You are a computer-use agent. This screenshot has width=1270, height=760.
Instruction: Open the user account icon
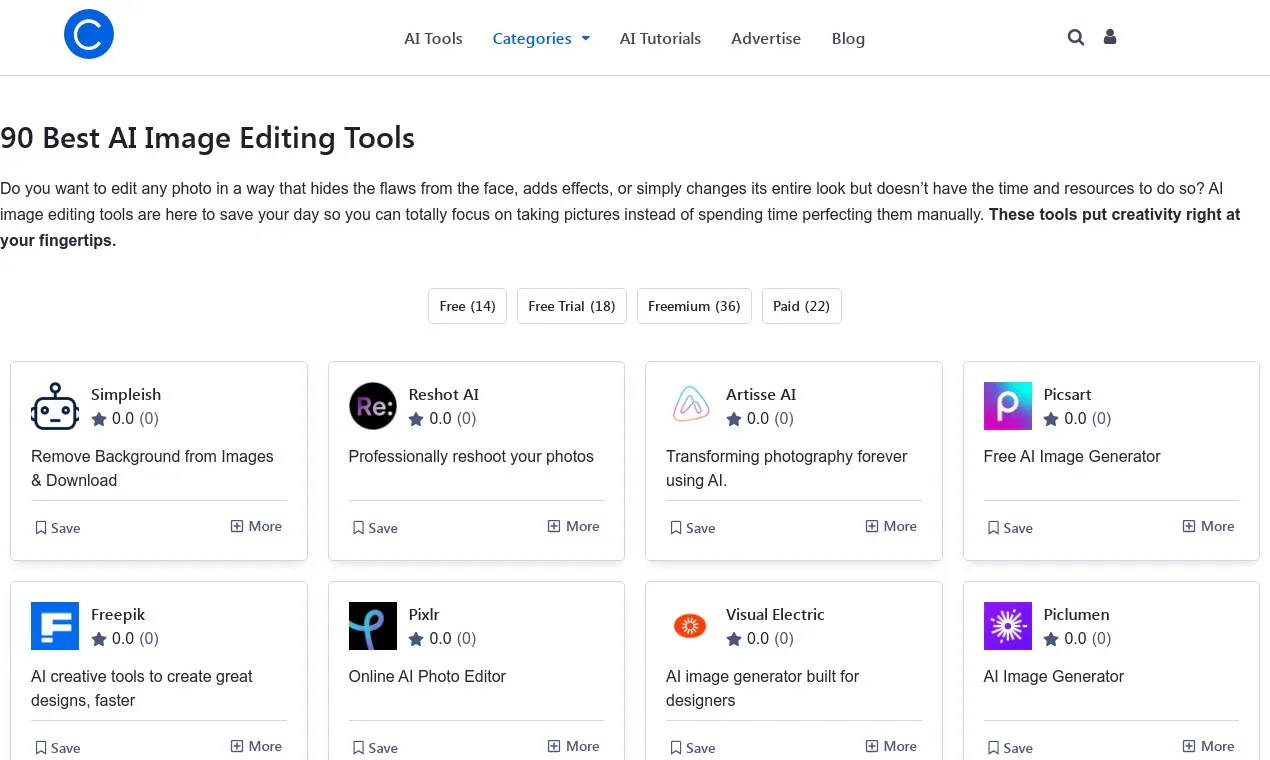pos(1110,37)
